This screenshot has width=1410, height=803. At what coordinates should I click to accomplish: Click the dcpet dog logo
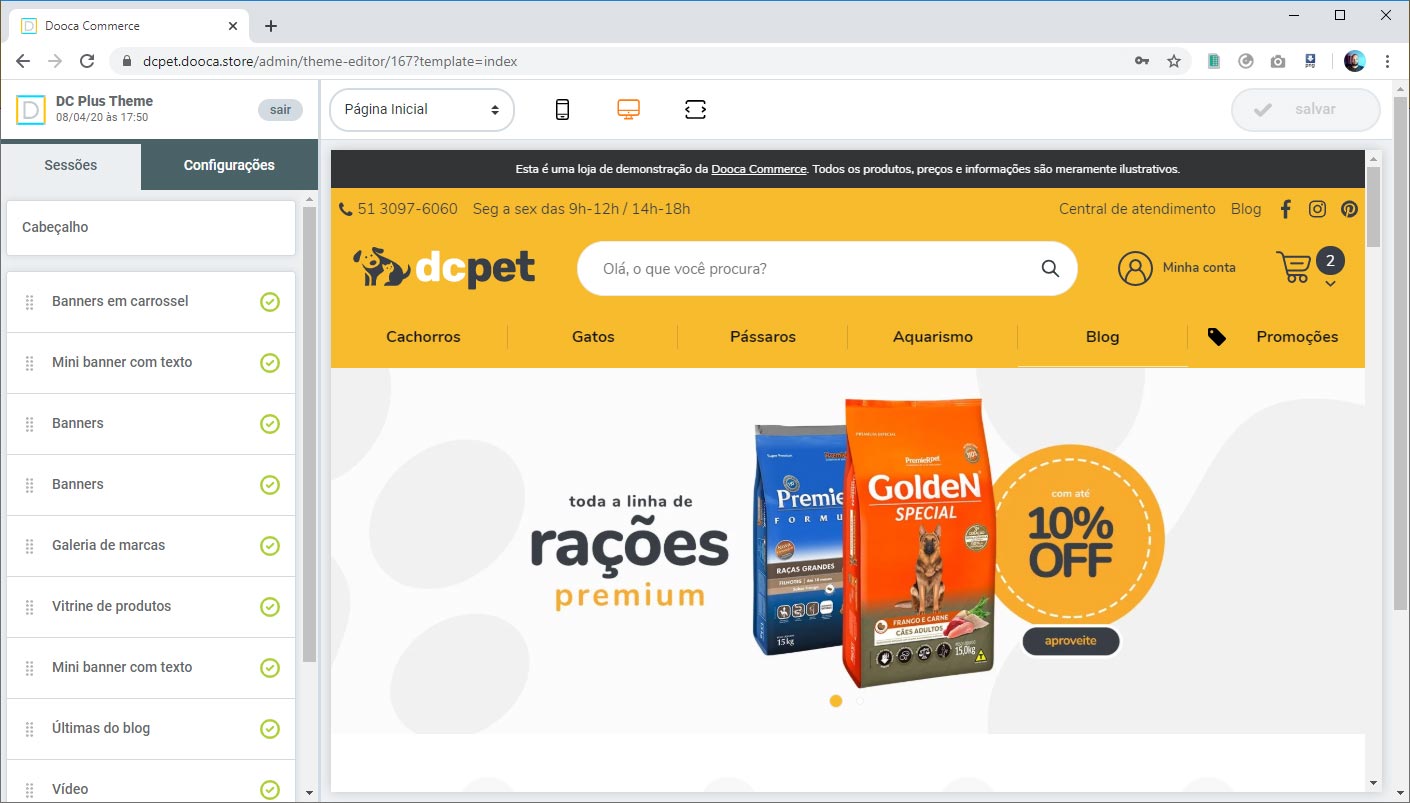tap(444, 267)
